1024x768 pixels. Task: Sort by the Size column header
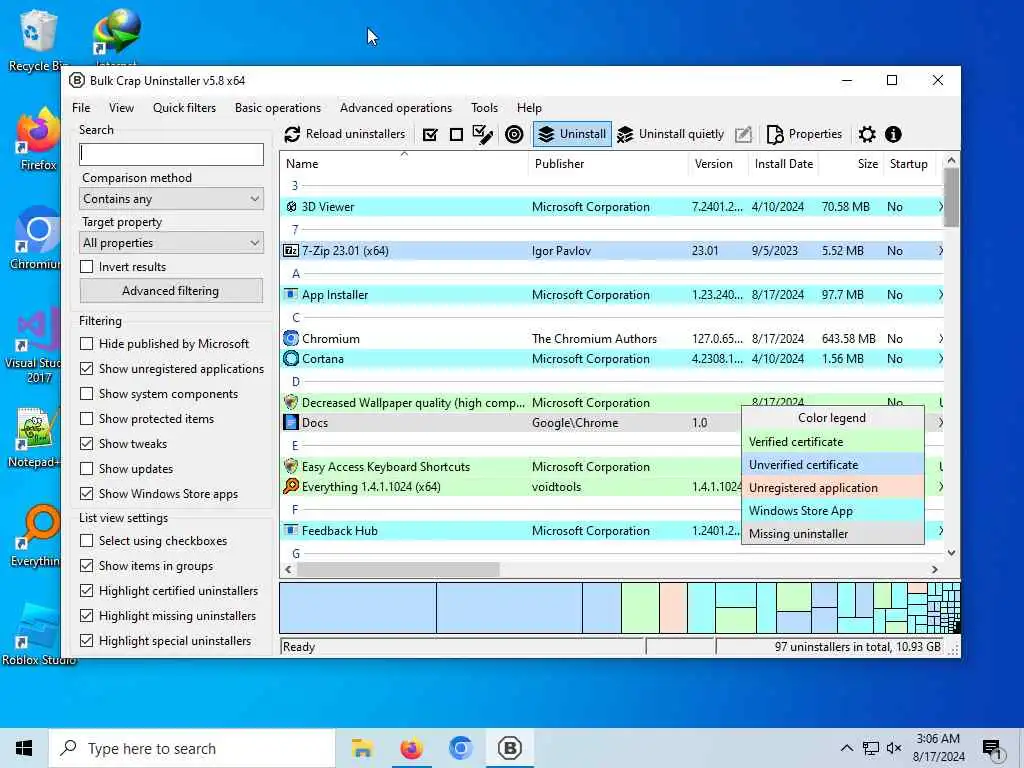pyautogui.click(x=851, y=164)
